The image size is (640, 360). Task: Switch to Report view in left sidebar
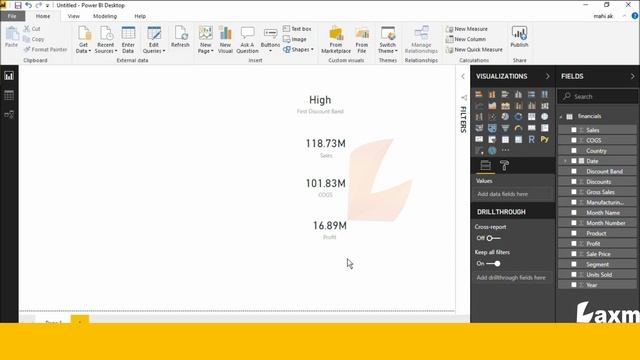(9, 76)
